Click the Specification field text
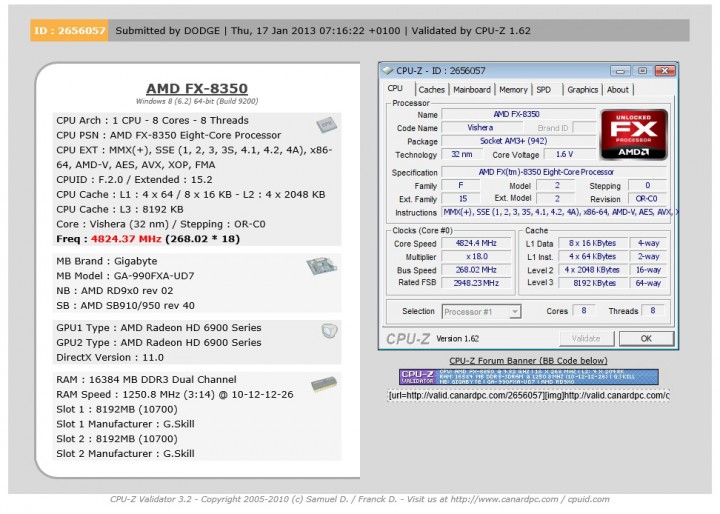The height and width of the screenshot is (514, 720). 554,172
